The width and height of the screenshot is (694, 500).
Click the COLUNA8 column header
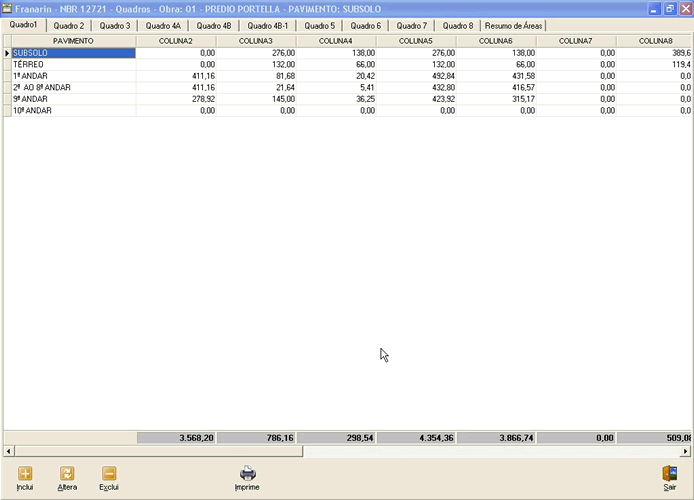[x=655, y=41]
